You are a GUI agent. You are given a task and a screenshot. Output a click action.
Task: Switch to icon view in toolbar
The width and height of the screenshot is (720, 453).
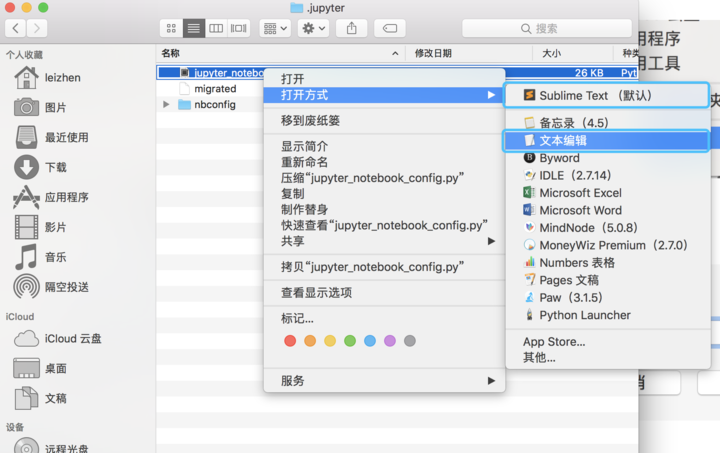[171, 28]
